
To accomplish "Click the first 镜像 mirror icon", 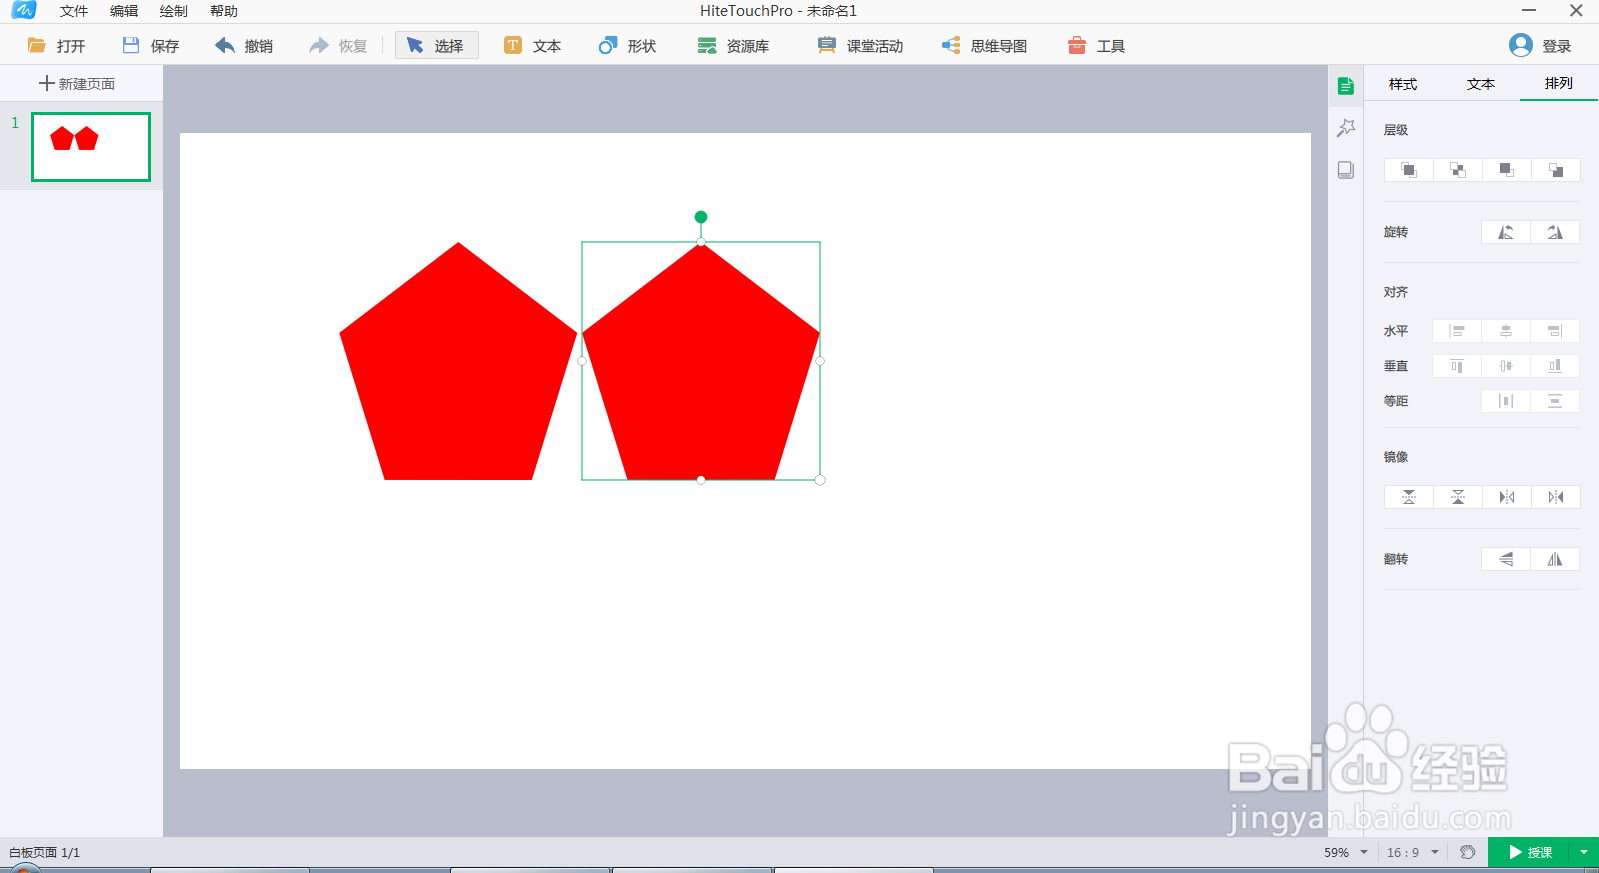I will click(1409, 497).
